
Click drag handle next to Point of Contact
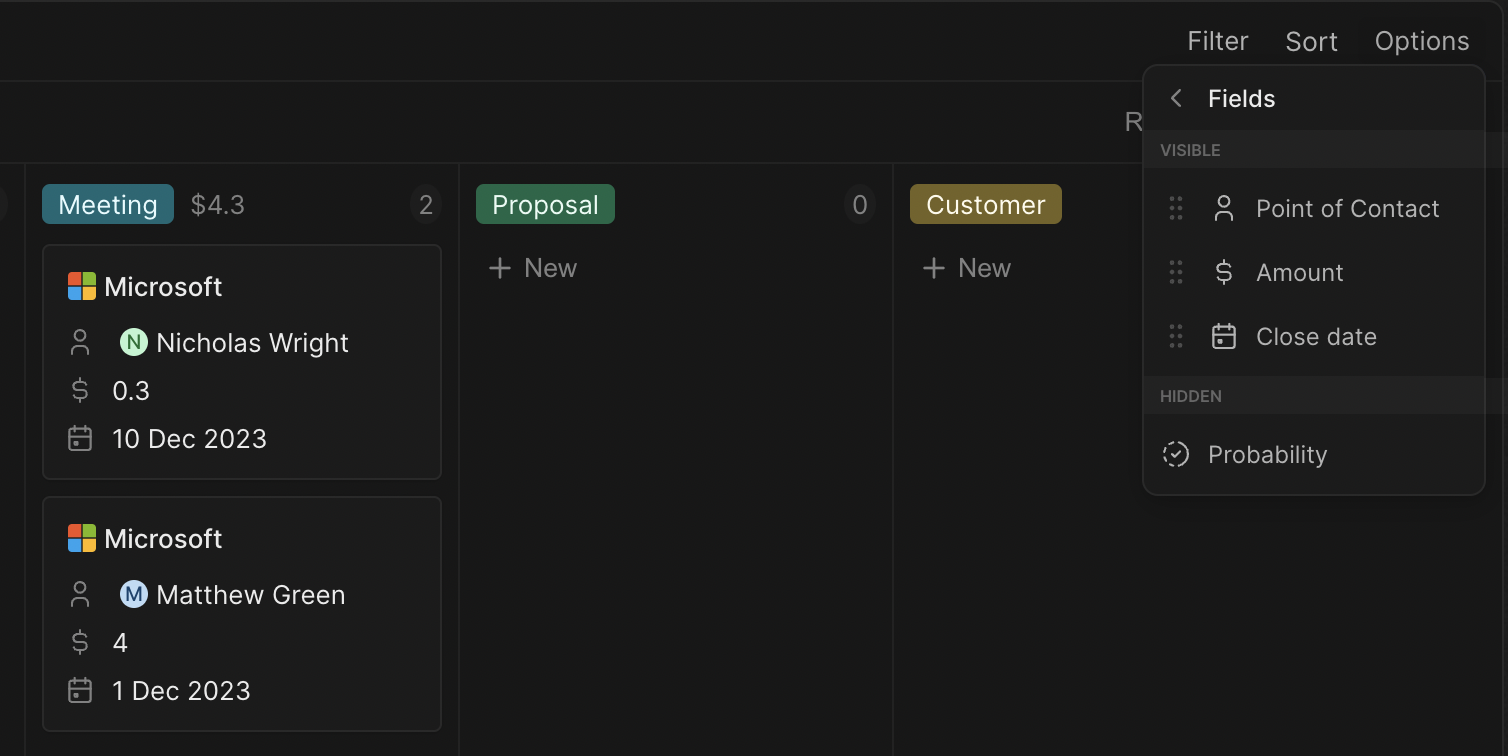pyautogui.click(x=1176, y=208)
